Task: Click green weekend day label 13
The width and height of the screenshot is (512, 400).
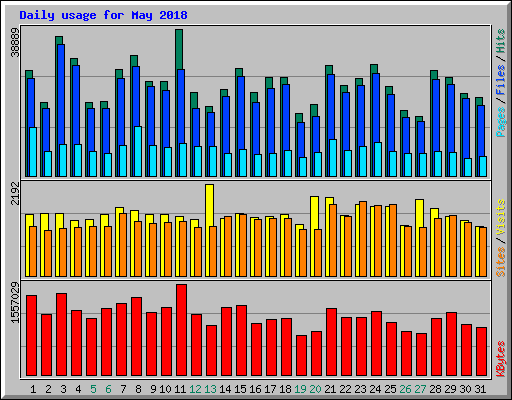Action: pos(210,389)
